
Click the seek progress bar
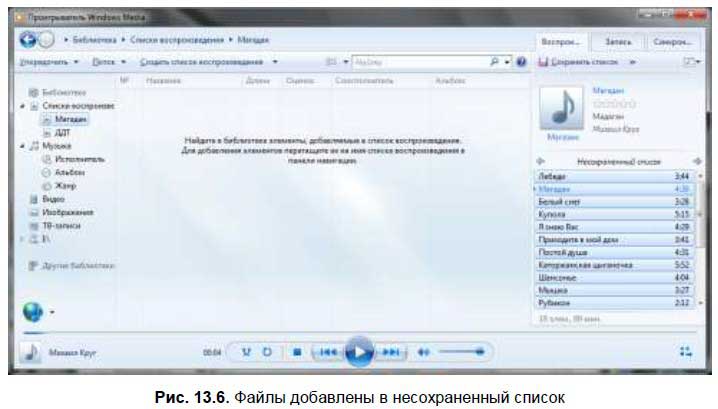pos(359,332)
